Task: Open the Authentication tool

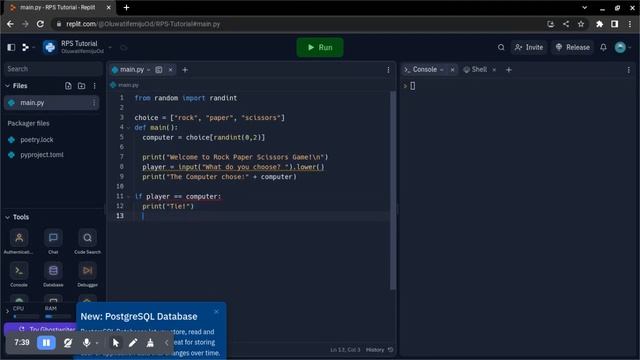Action: point(19,242)
